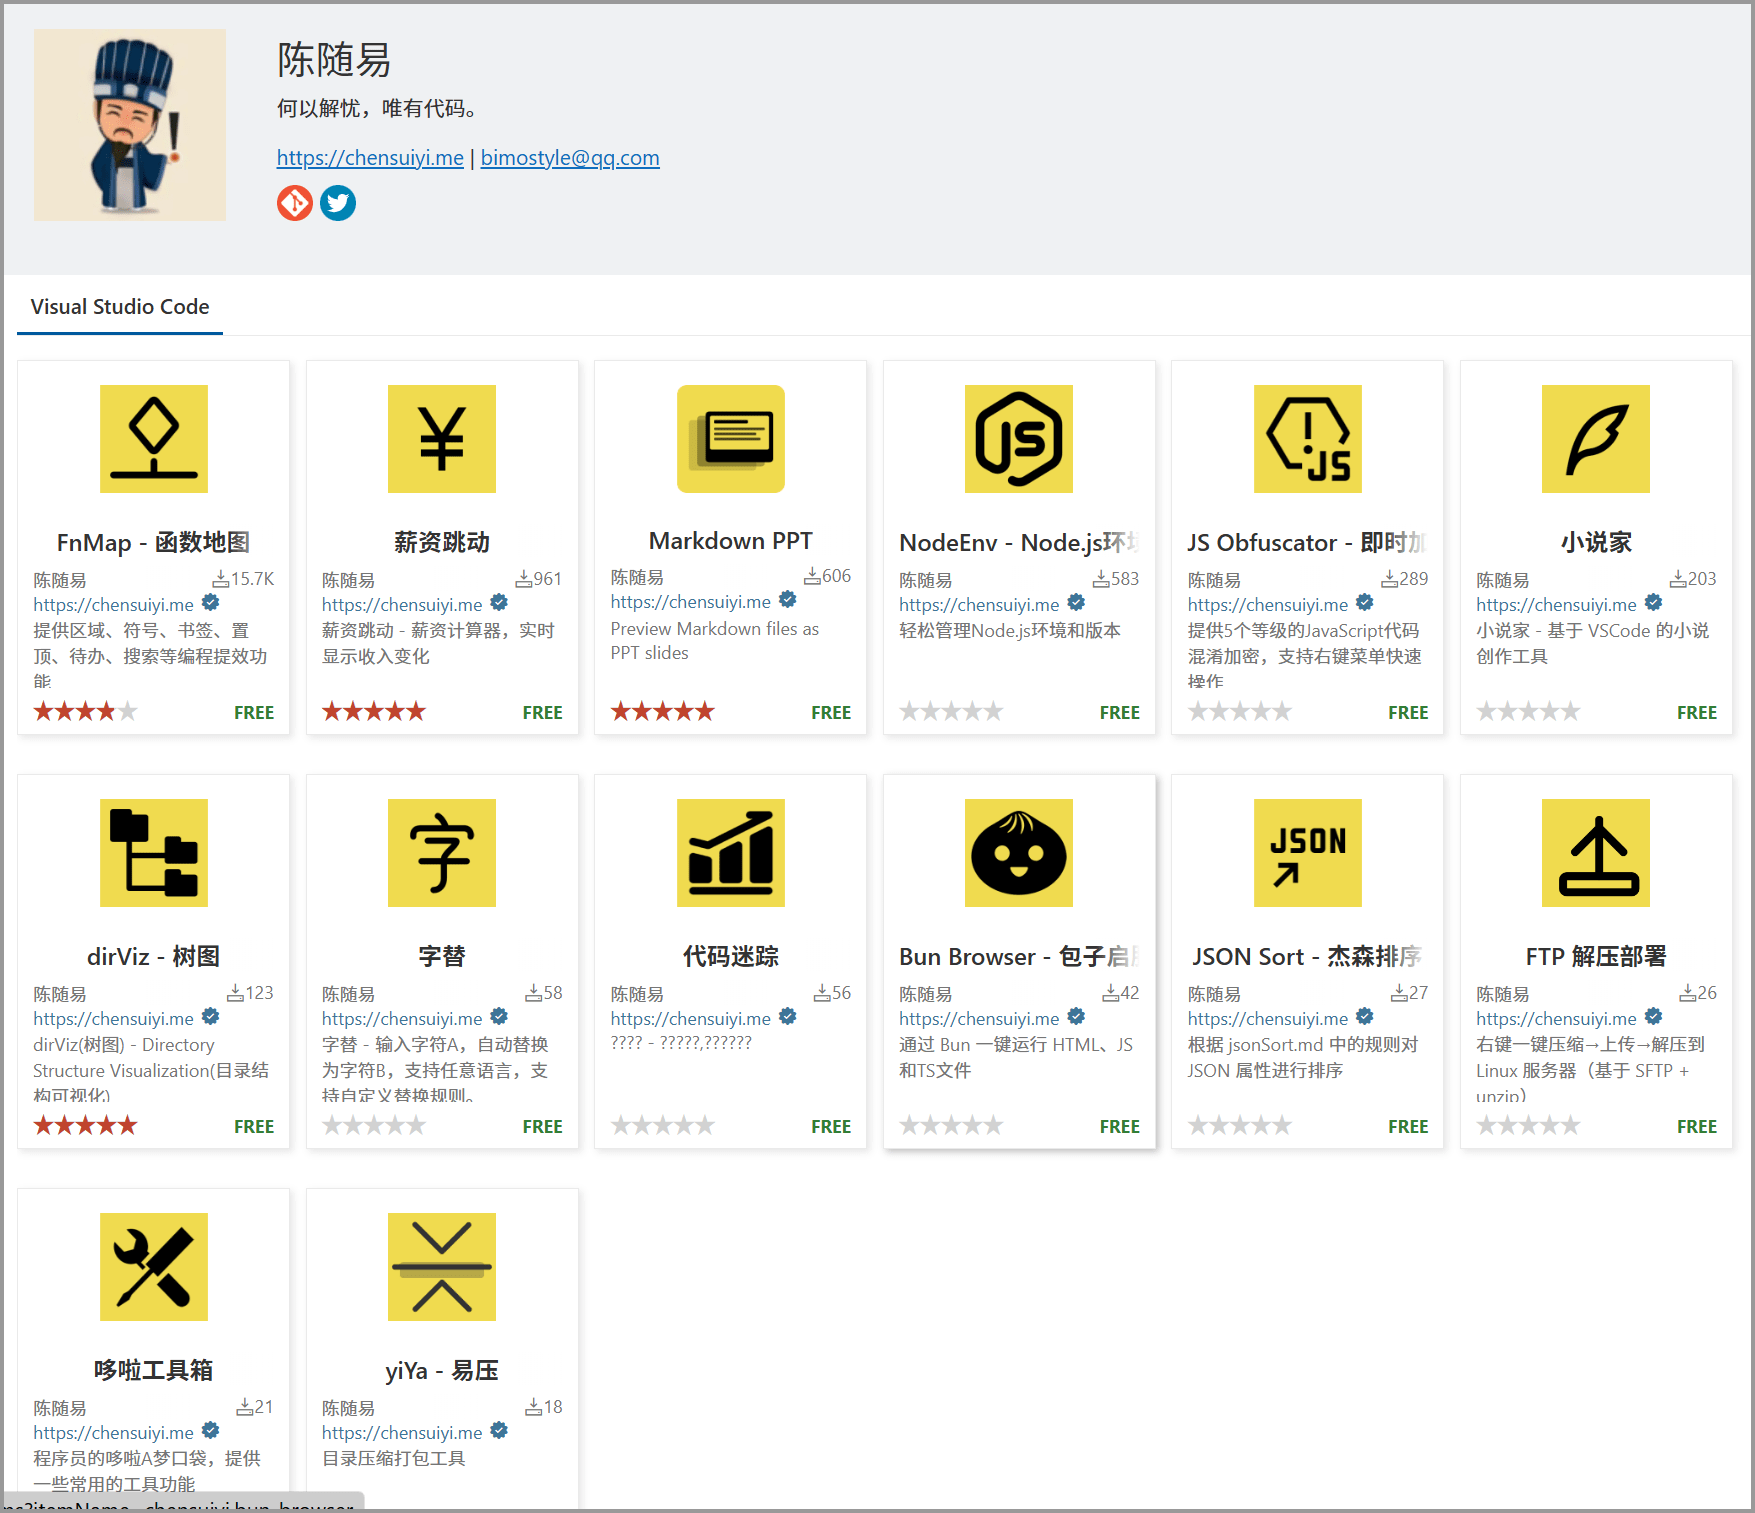Open the 薪资跳动 yen icon
This screenshot has width=1755, height=1513.
click(442, 439)
